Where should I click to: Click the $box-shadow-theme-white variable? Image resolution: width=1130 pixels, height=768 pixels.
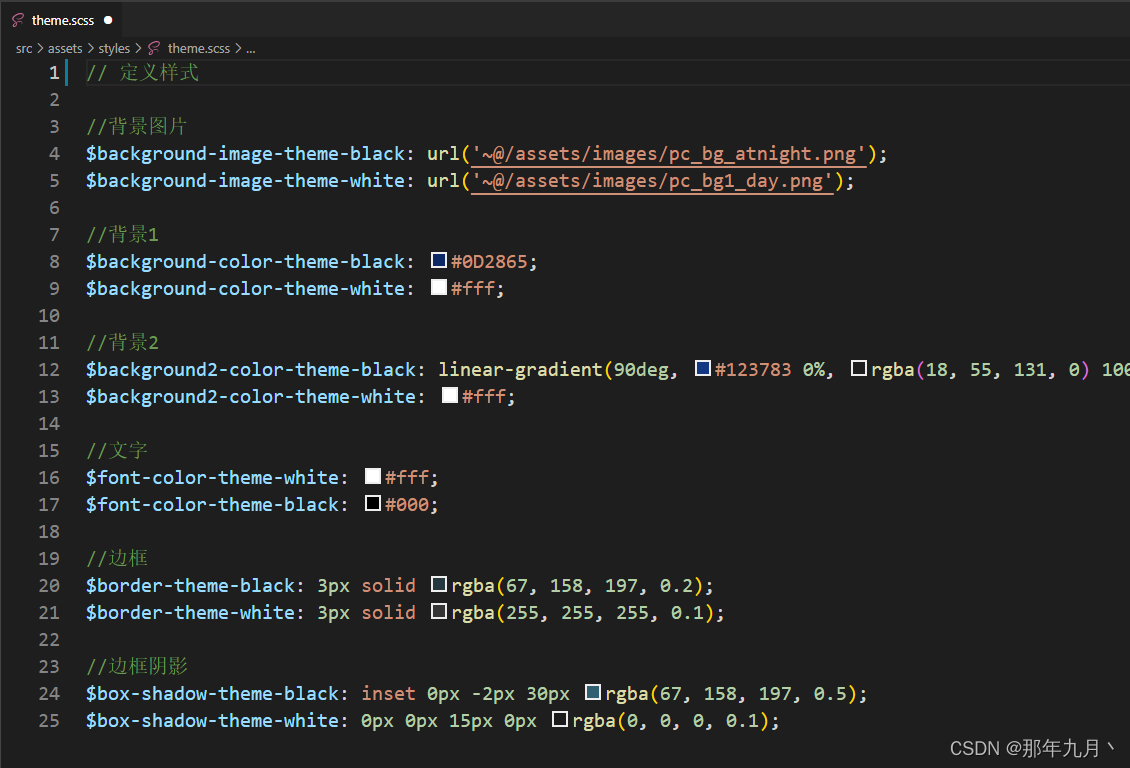coord(212,720)
